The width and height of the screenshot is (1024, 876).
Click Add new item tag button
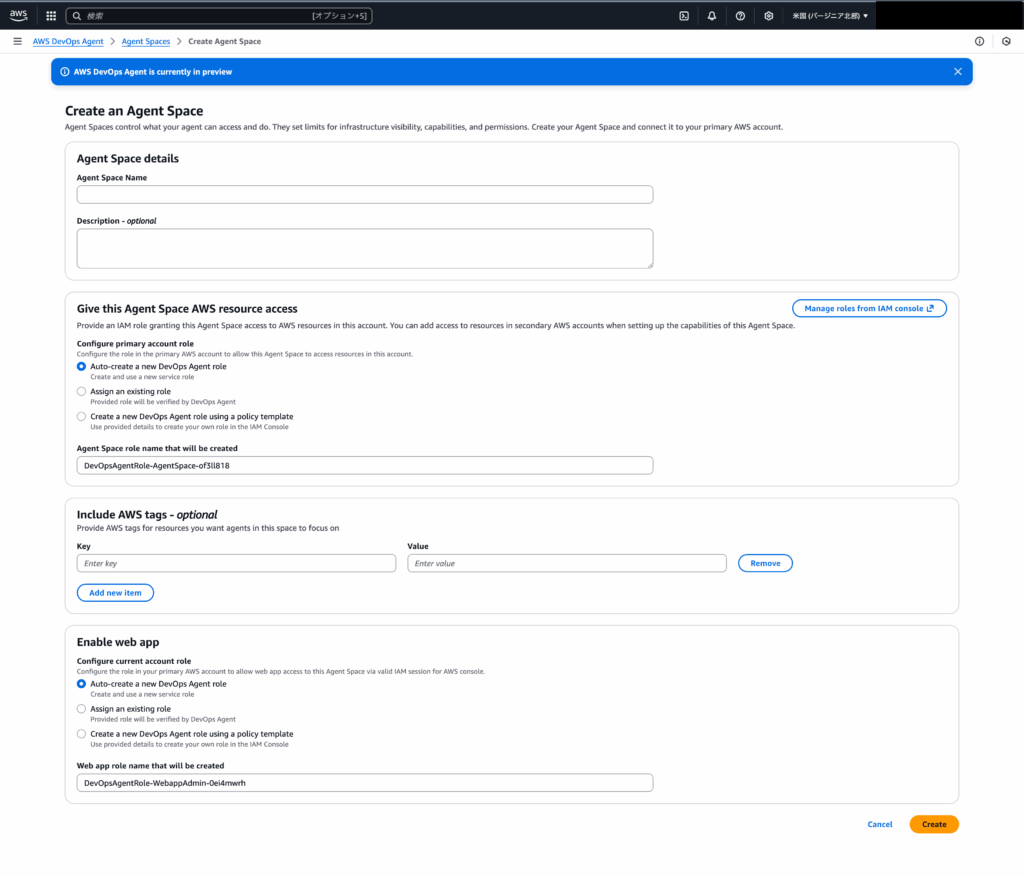point(115,593)
